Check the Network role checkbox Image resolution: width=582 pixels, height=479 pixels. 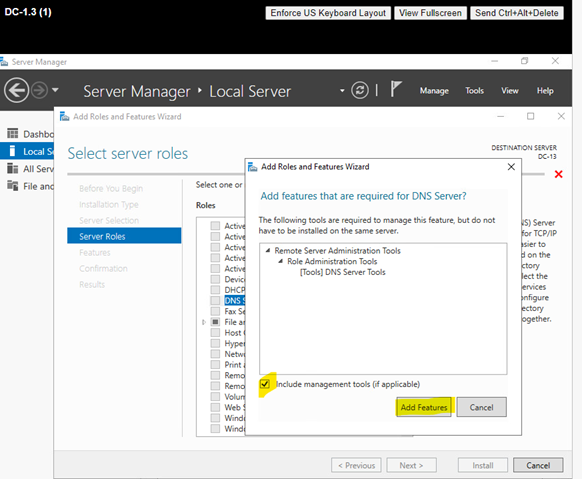[215, 354]
